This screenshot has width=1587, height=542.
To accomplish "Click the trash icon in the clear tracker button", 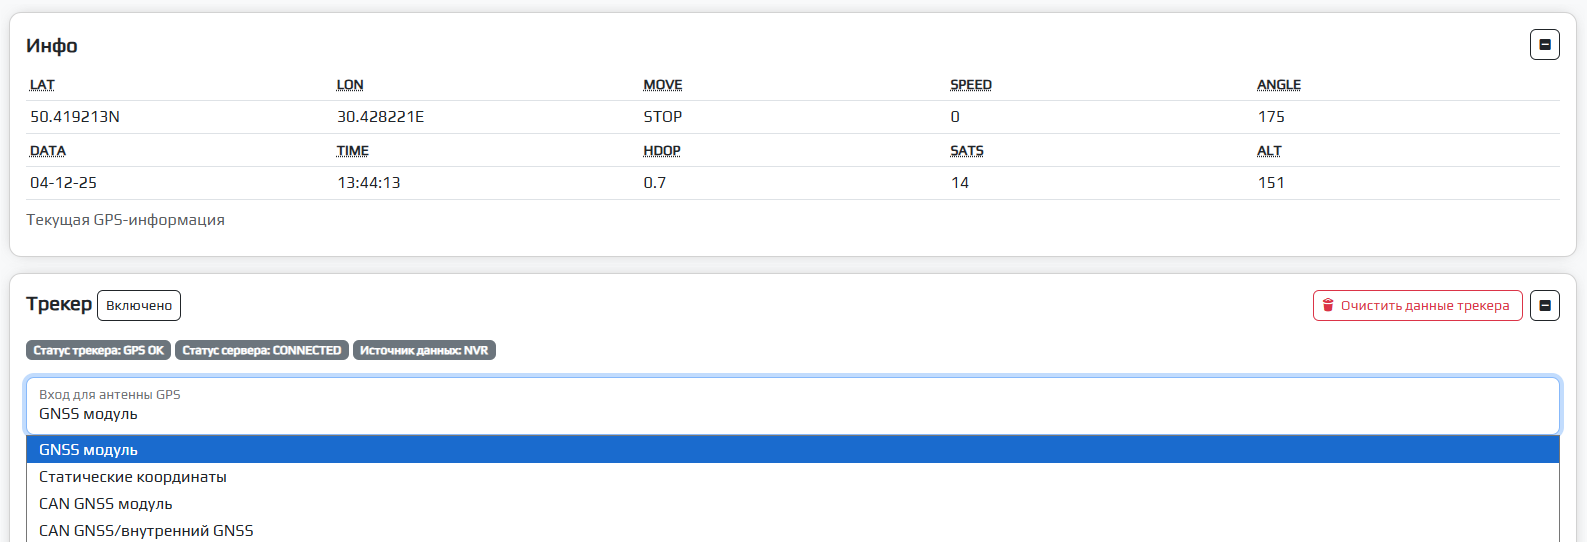I will click(x=1328, y=305).
